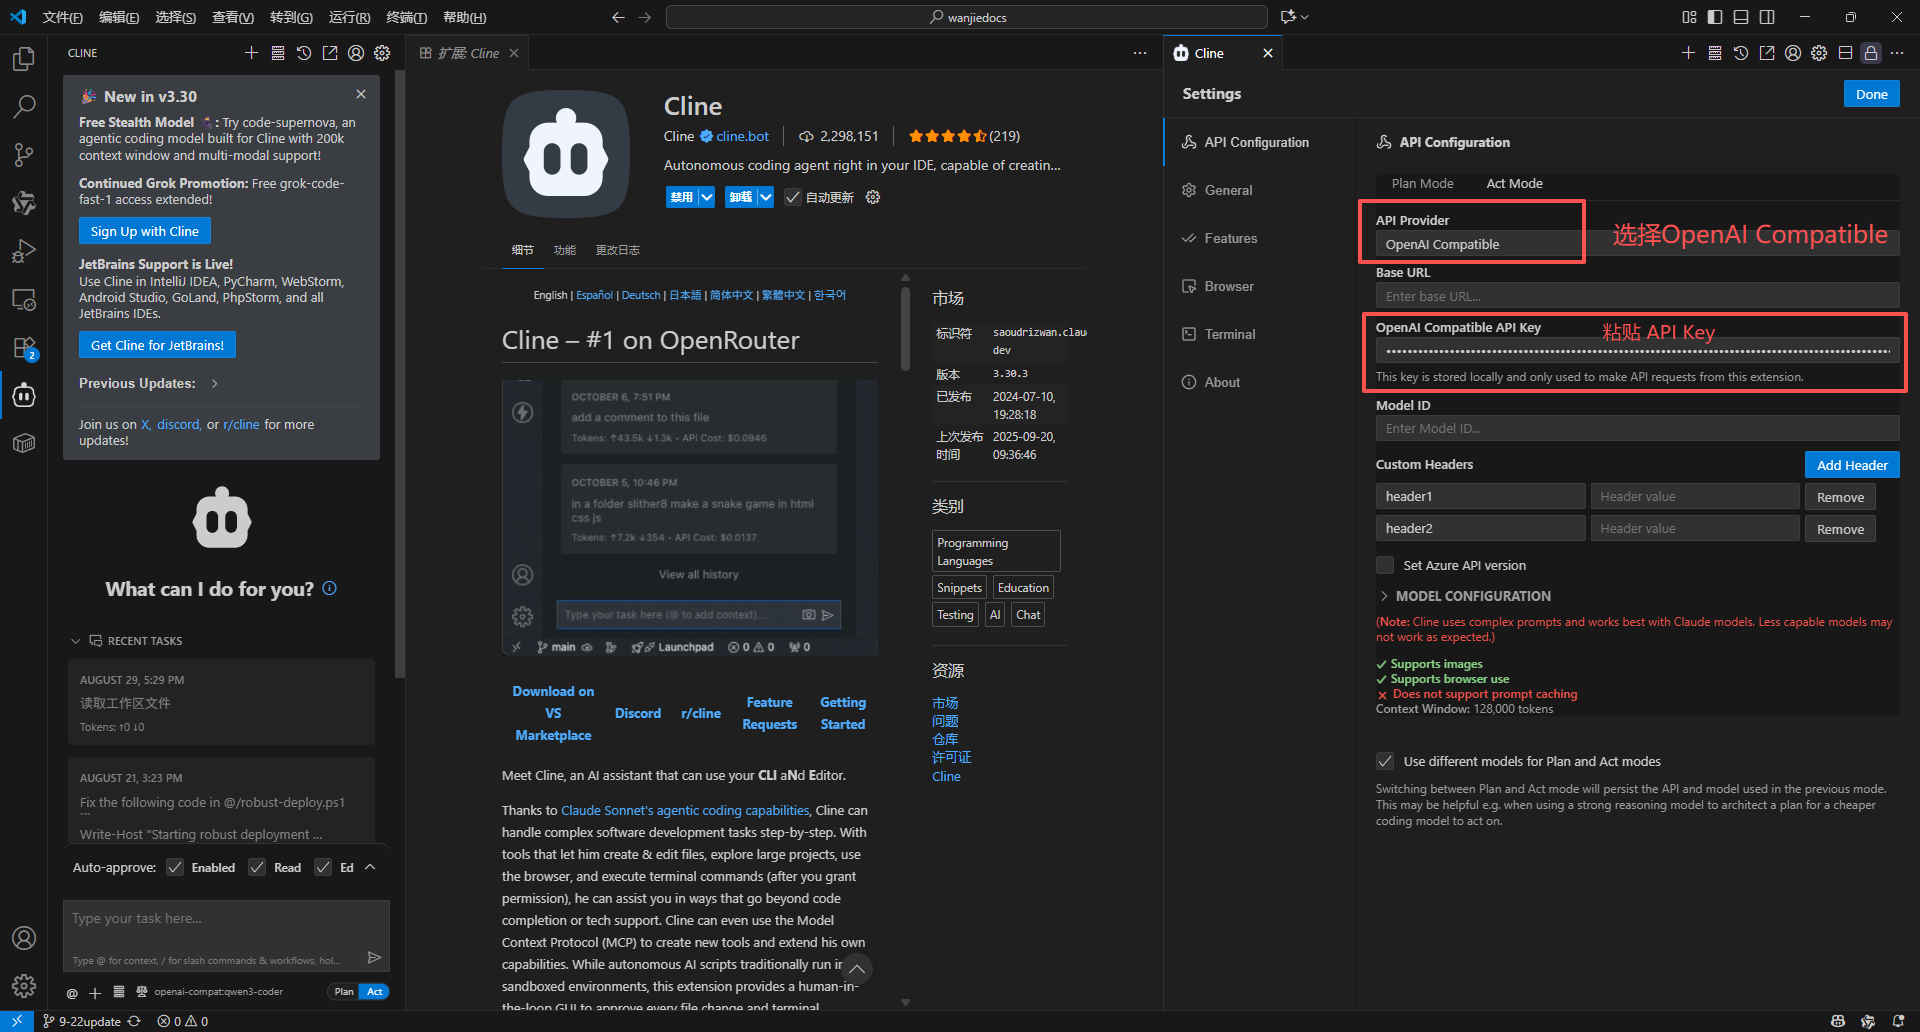This screenshot has height=1032, width=1920.
Task: Toggle the Set Azure API version checkbox
Action: (x=1385, y=565)
